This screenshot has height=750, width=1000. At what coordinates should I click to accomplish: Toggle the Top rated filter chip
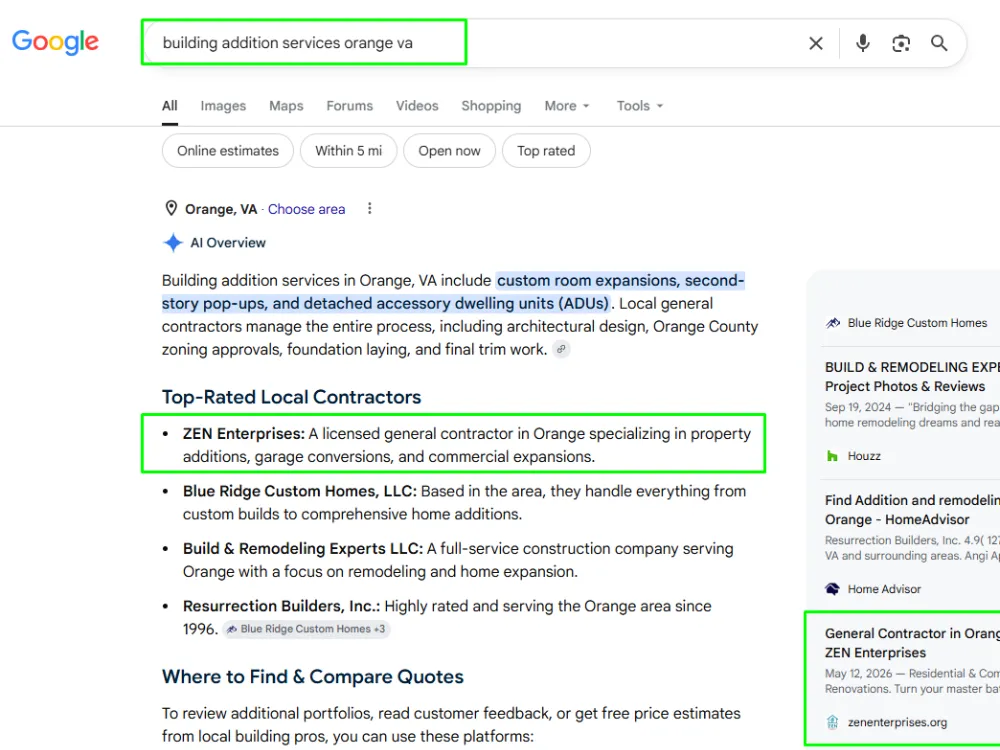546,151
